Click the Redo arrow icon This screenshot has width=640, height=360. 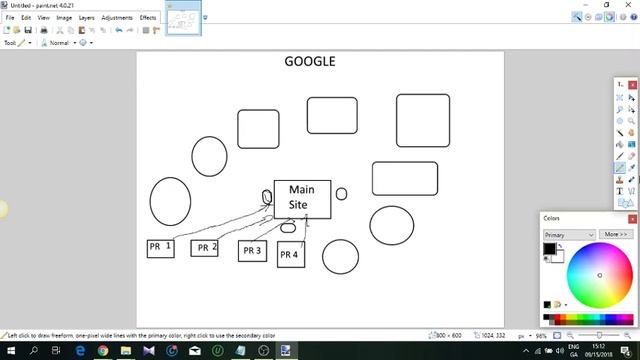pos(130,30)
